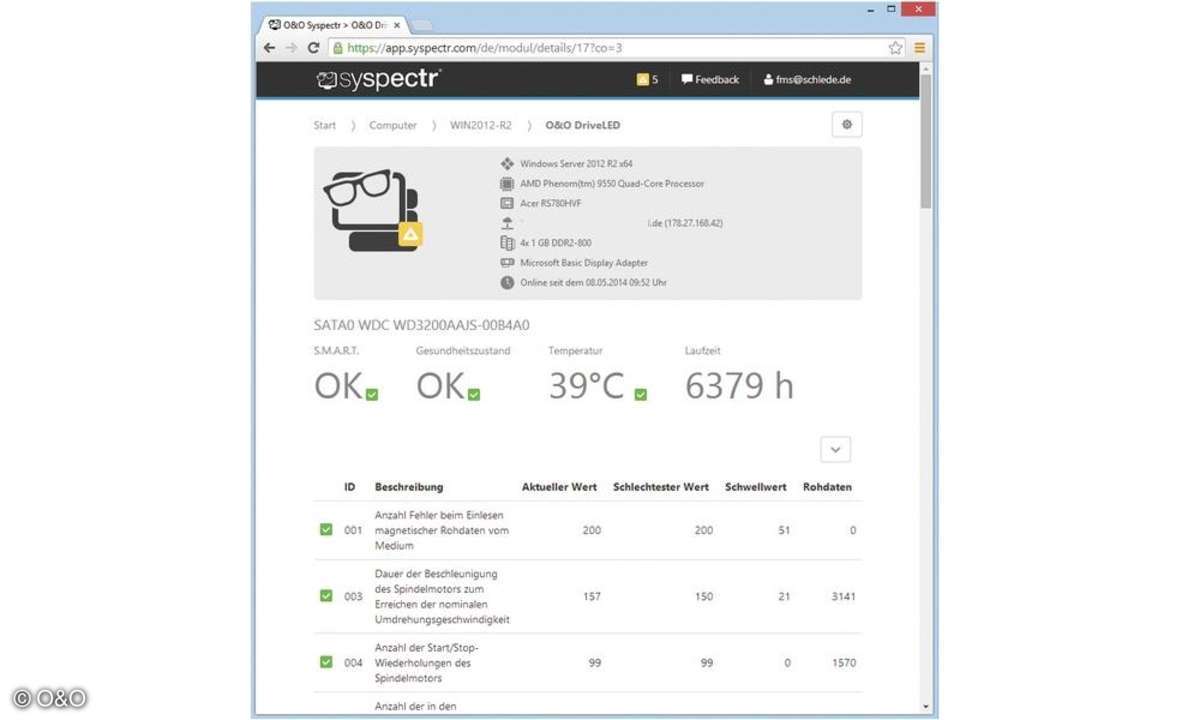Image resolution: width=1200 pixels, height=720 pixels.
Task: Click the 4x 1 GB DDR2-800 memory icon
Action: pos(507,242)
